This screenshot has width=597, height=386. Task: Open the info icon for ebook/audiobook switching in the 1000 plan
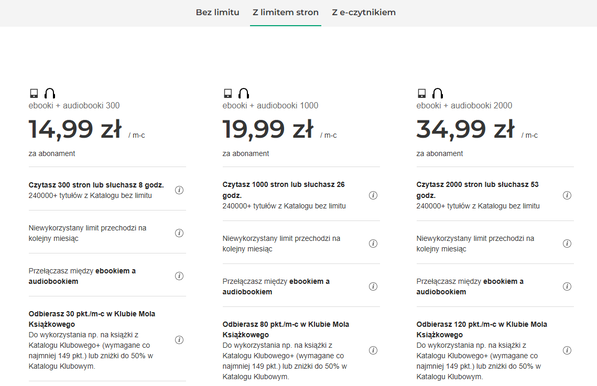[373, 286]
